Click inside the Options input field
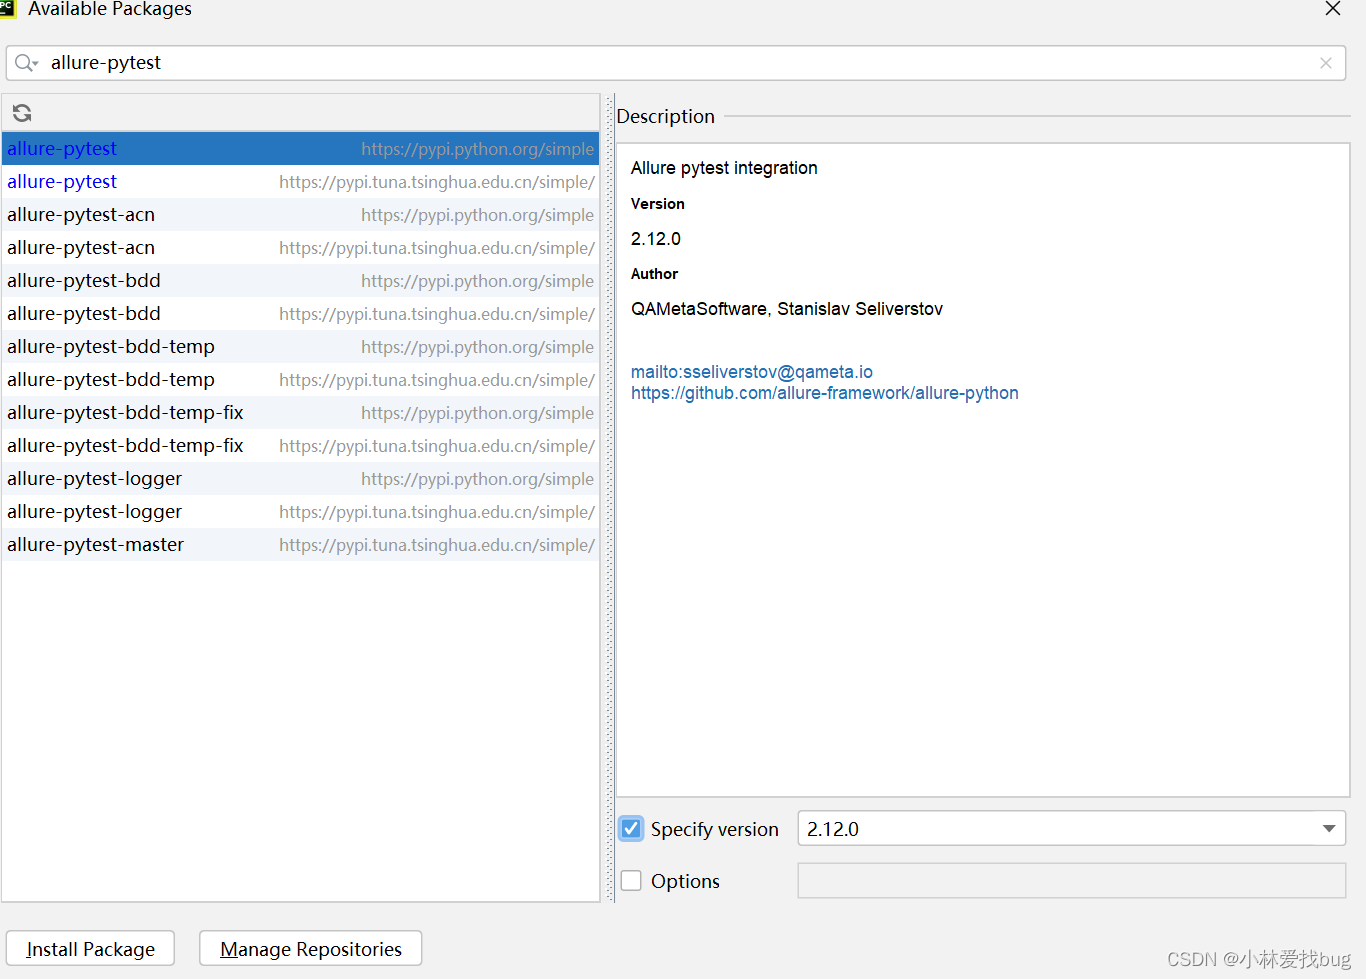1366x979 pixels. [1070, 880]
